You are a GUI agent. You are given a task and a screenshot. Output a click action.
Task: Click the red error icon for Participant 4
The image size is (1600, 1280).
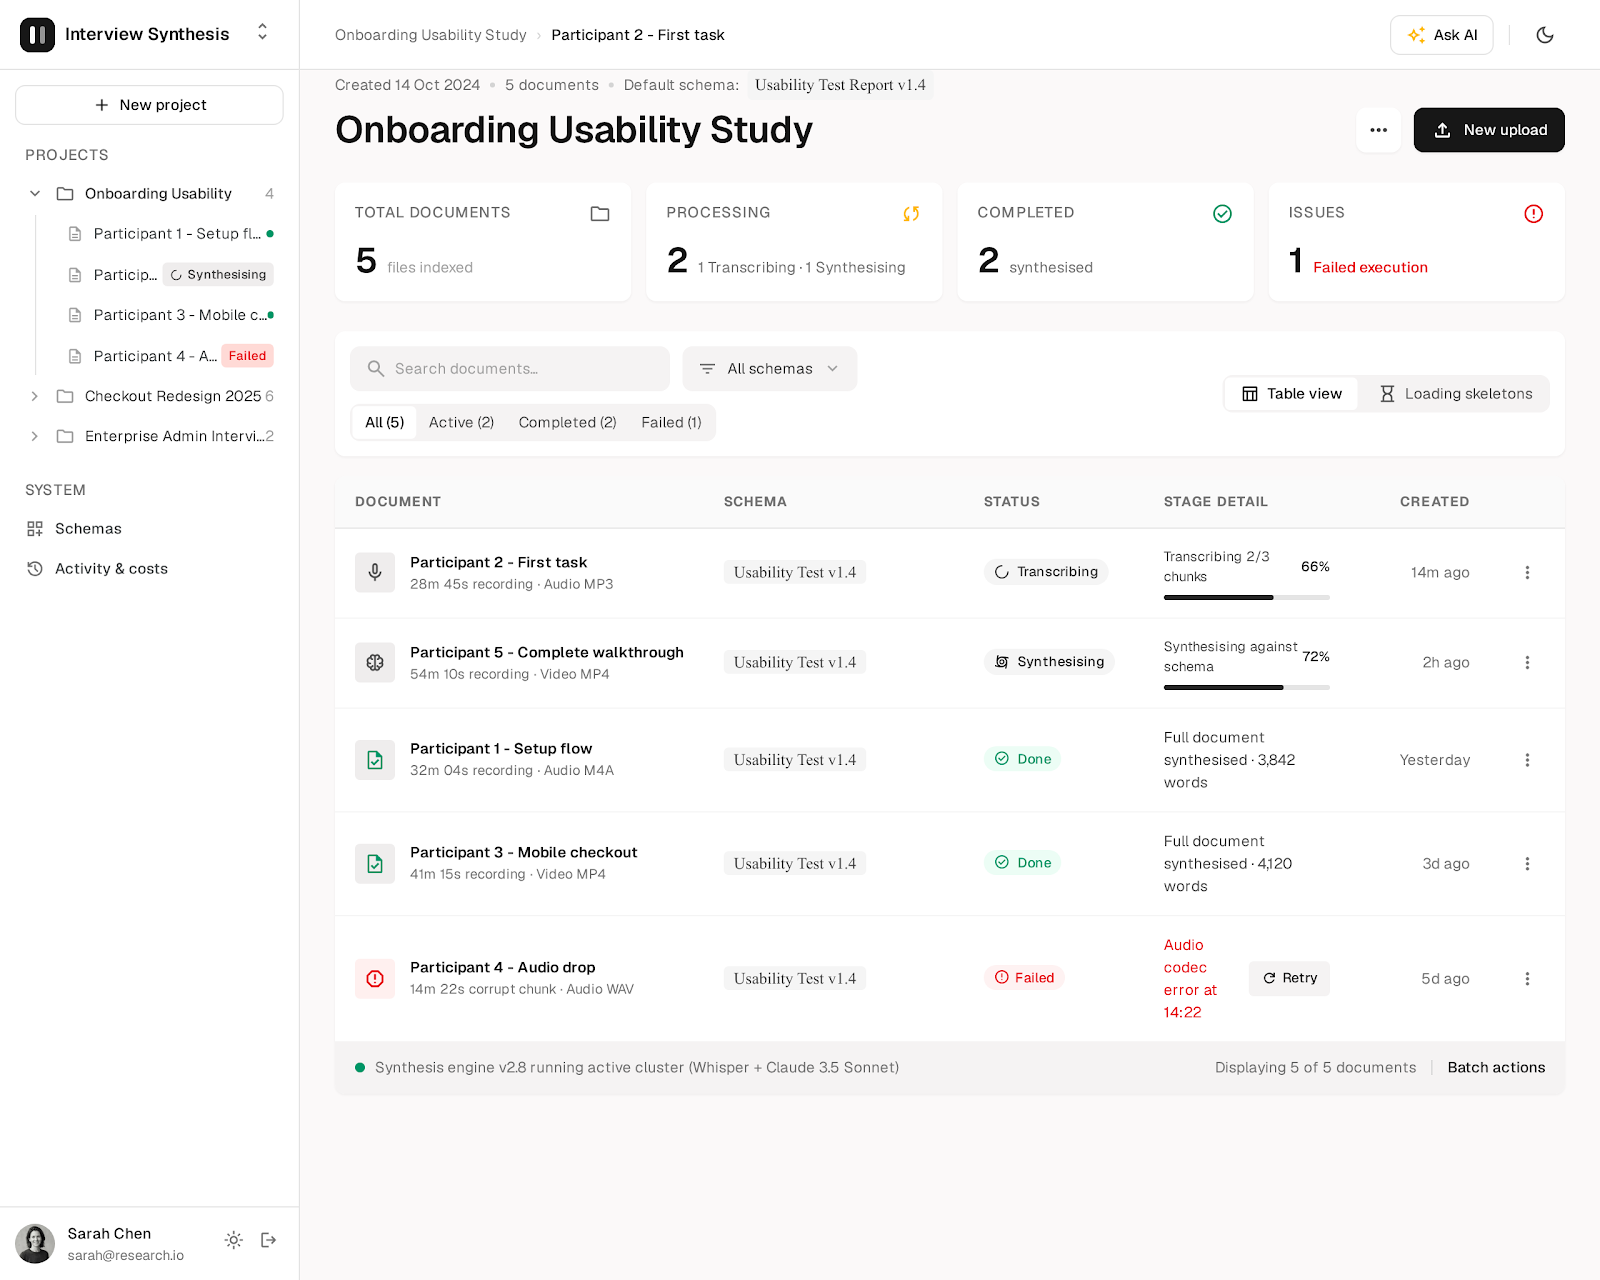click(x=375, y=979)
